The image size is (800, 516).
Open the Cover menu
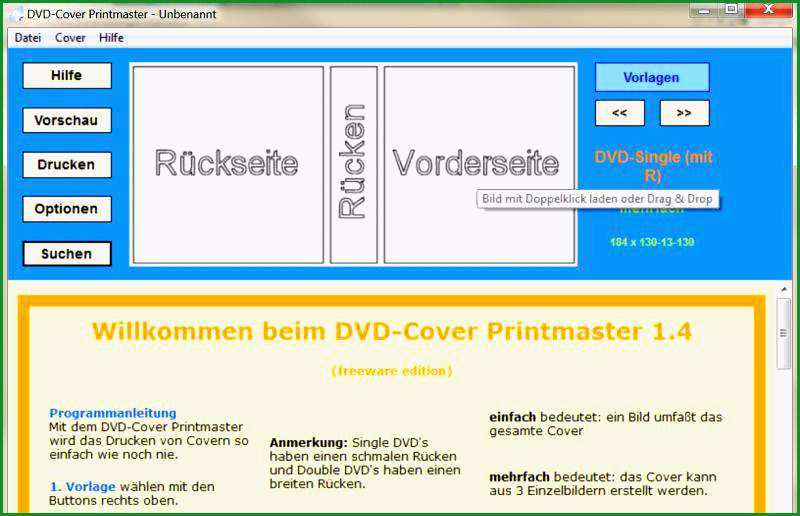70,38
